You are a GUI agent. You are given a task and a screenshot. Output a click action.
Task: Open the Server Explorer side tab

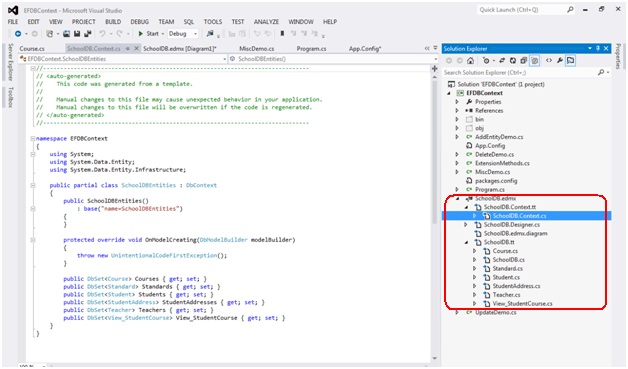pos(11,63)
